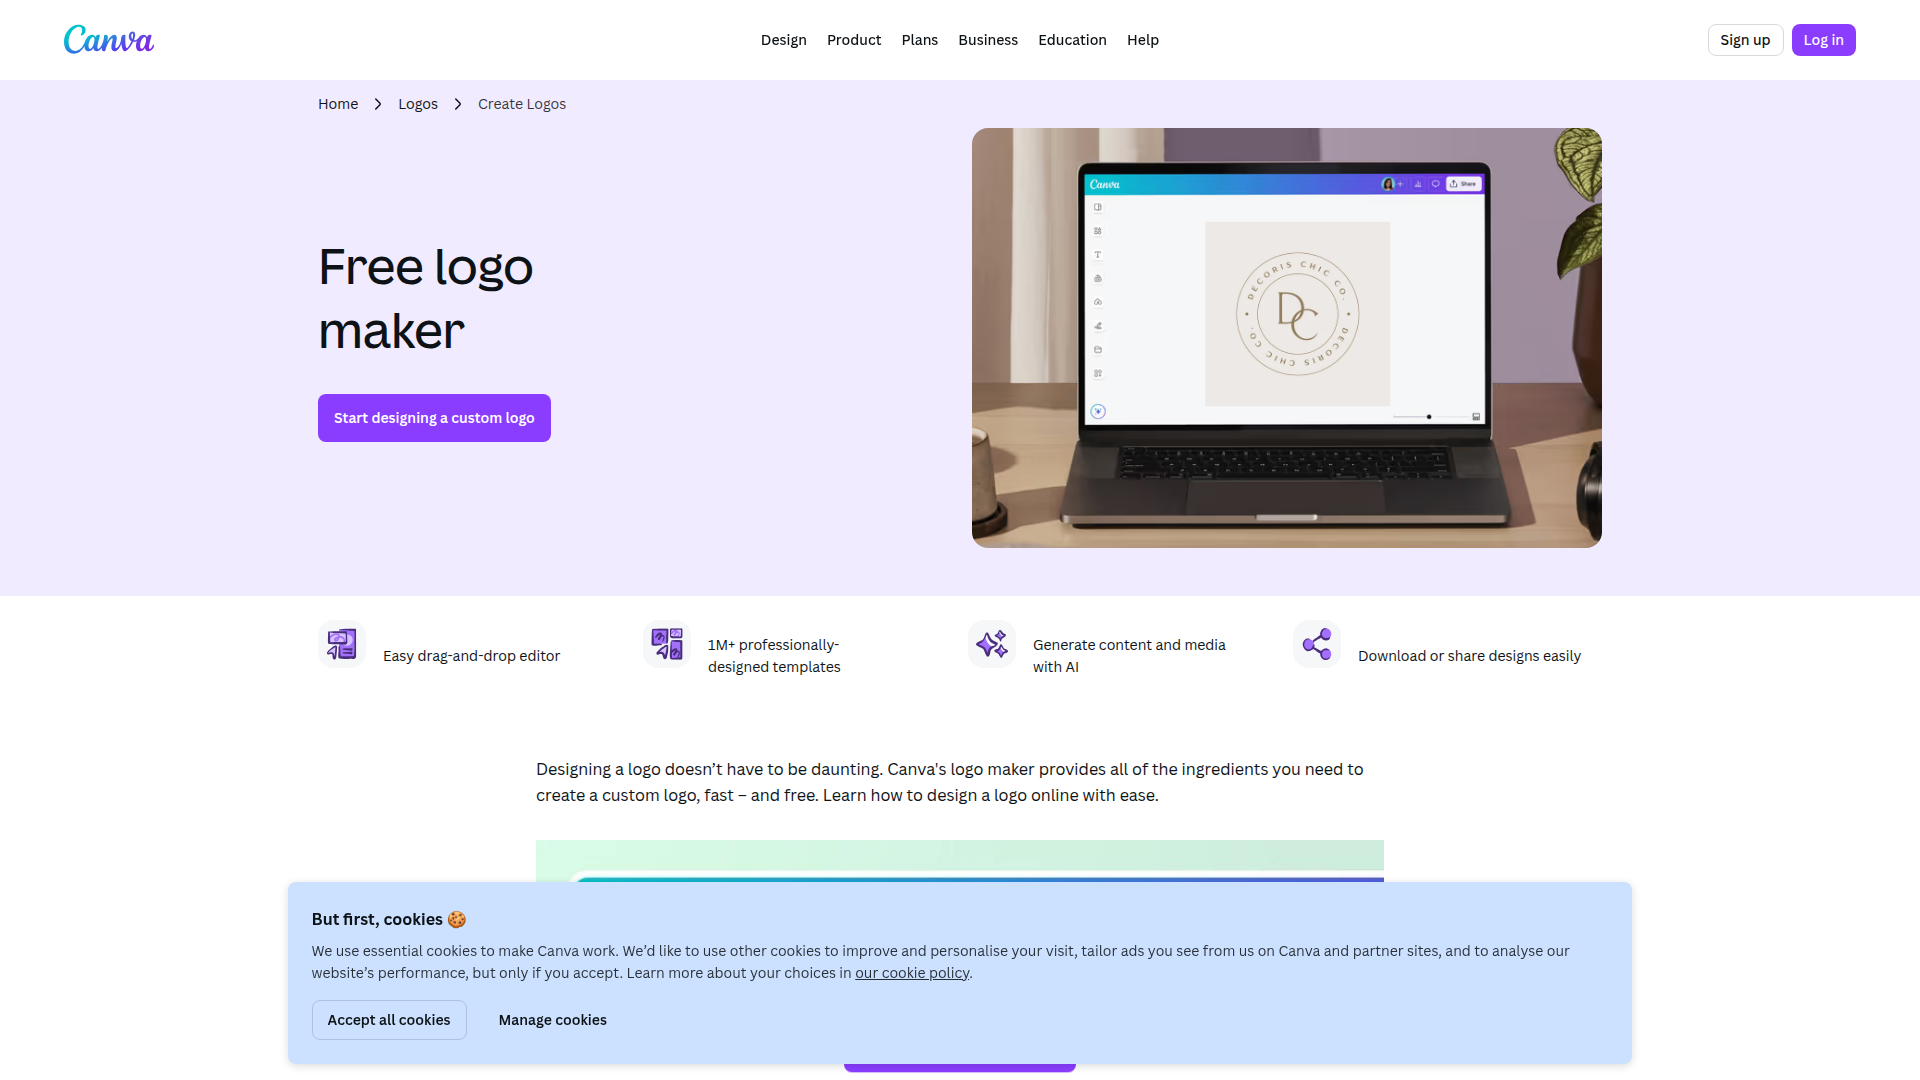Click the Canva logo in header
The image size is (1920, 1080).
pyautogui.click(x=109, y=40)
